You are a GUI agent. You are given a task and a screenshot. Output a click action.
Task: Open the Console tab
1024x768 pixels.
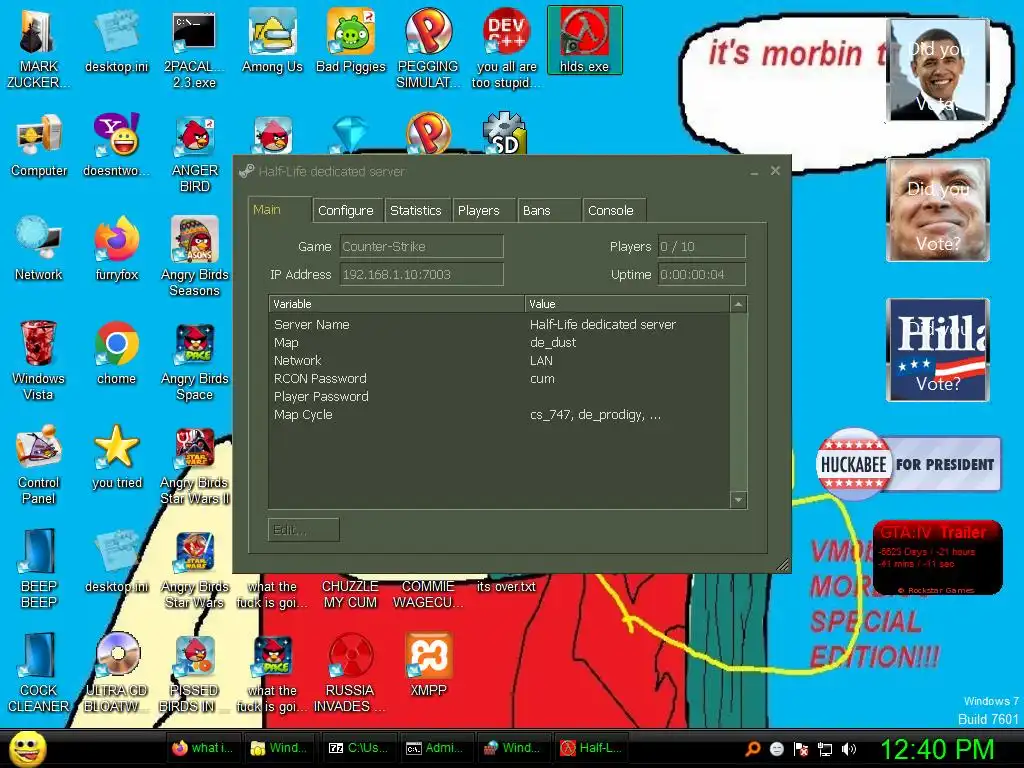[613, 210]
